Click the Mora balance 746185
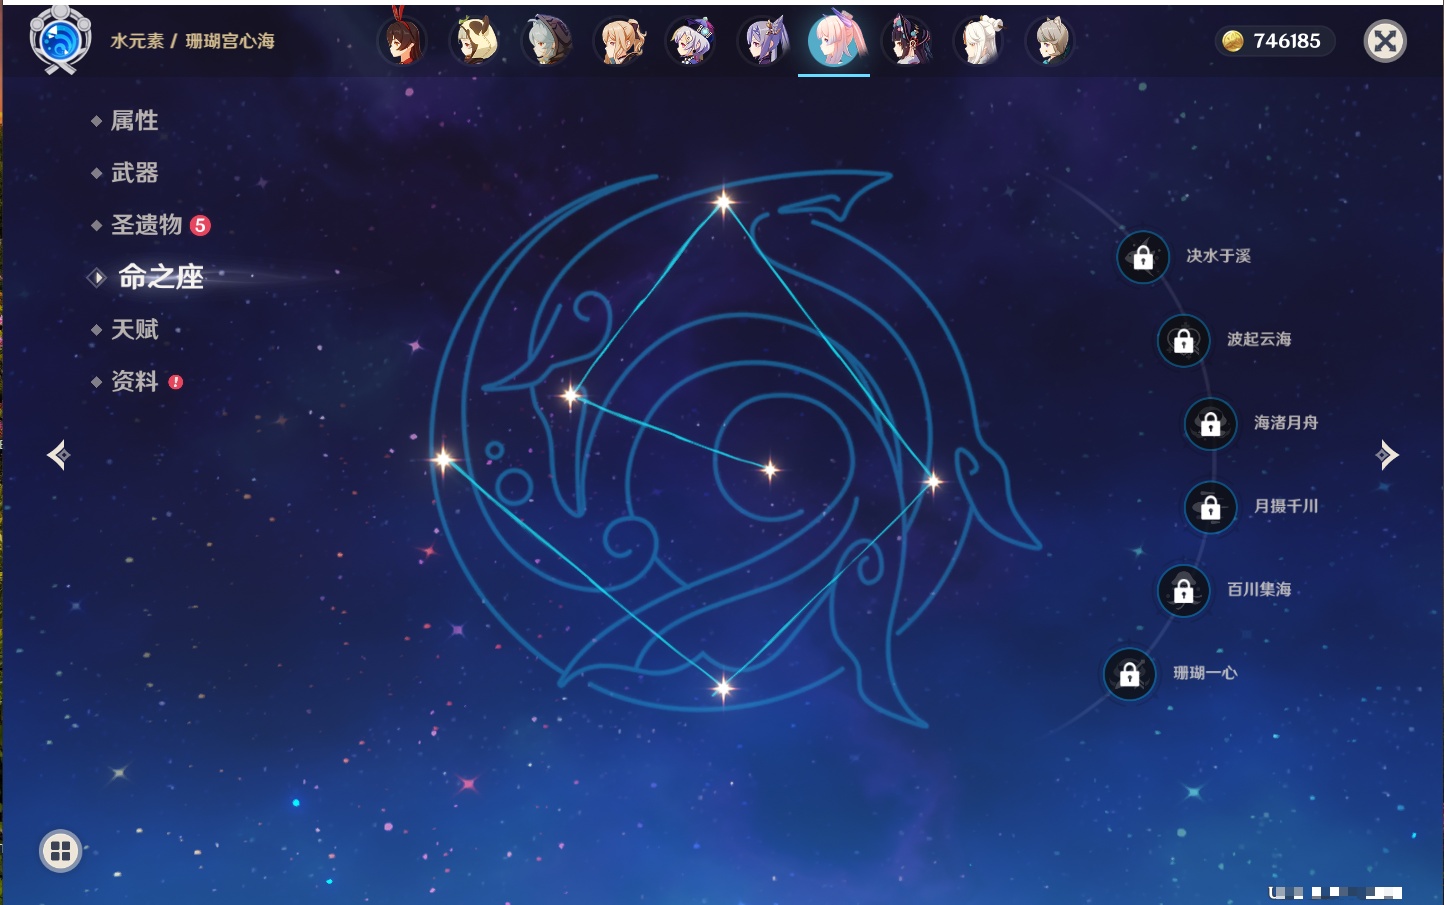Screen dimensions: 1444x905 [x=1287, y=41]
